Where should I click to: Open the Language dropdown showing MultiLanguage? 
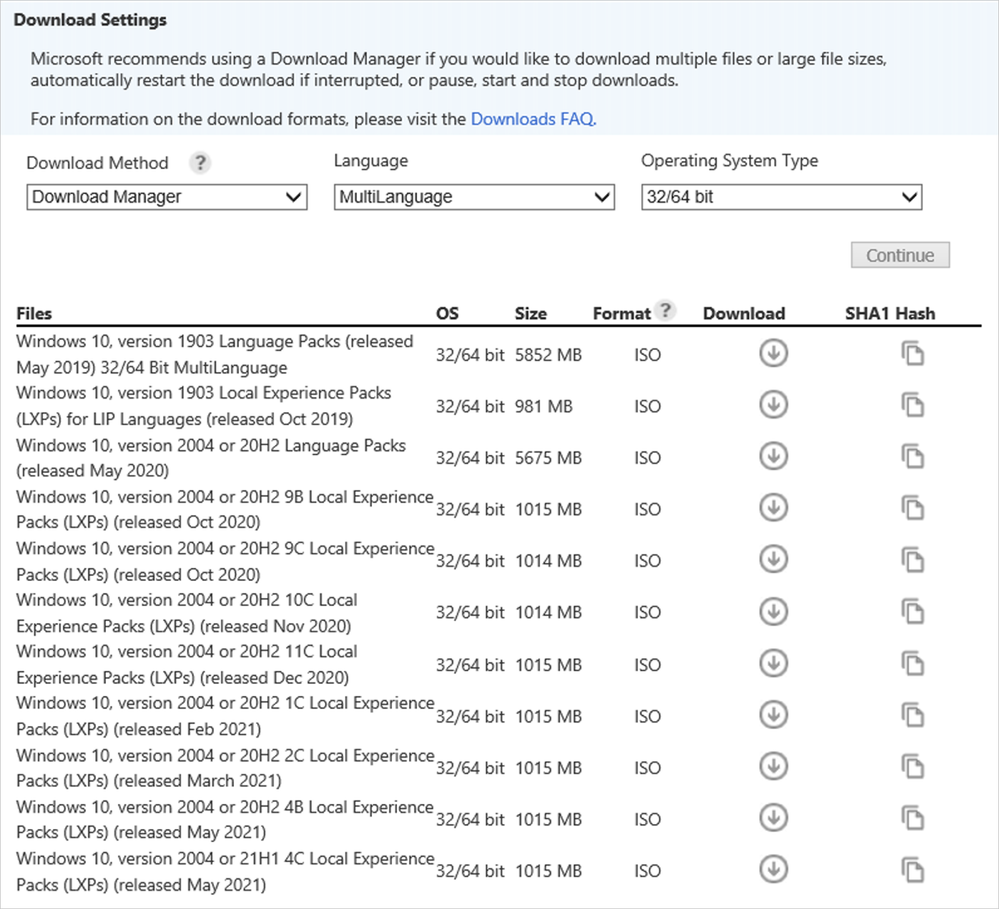474,197
